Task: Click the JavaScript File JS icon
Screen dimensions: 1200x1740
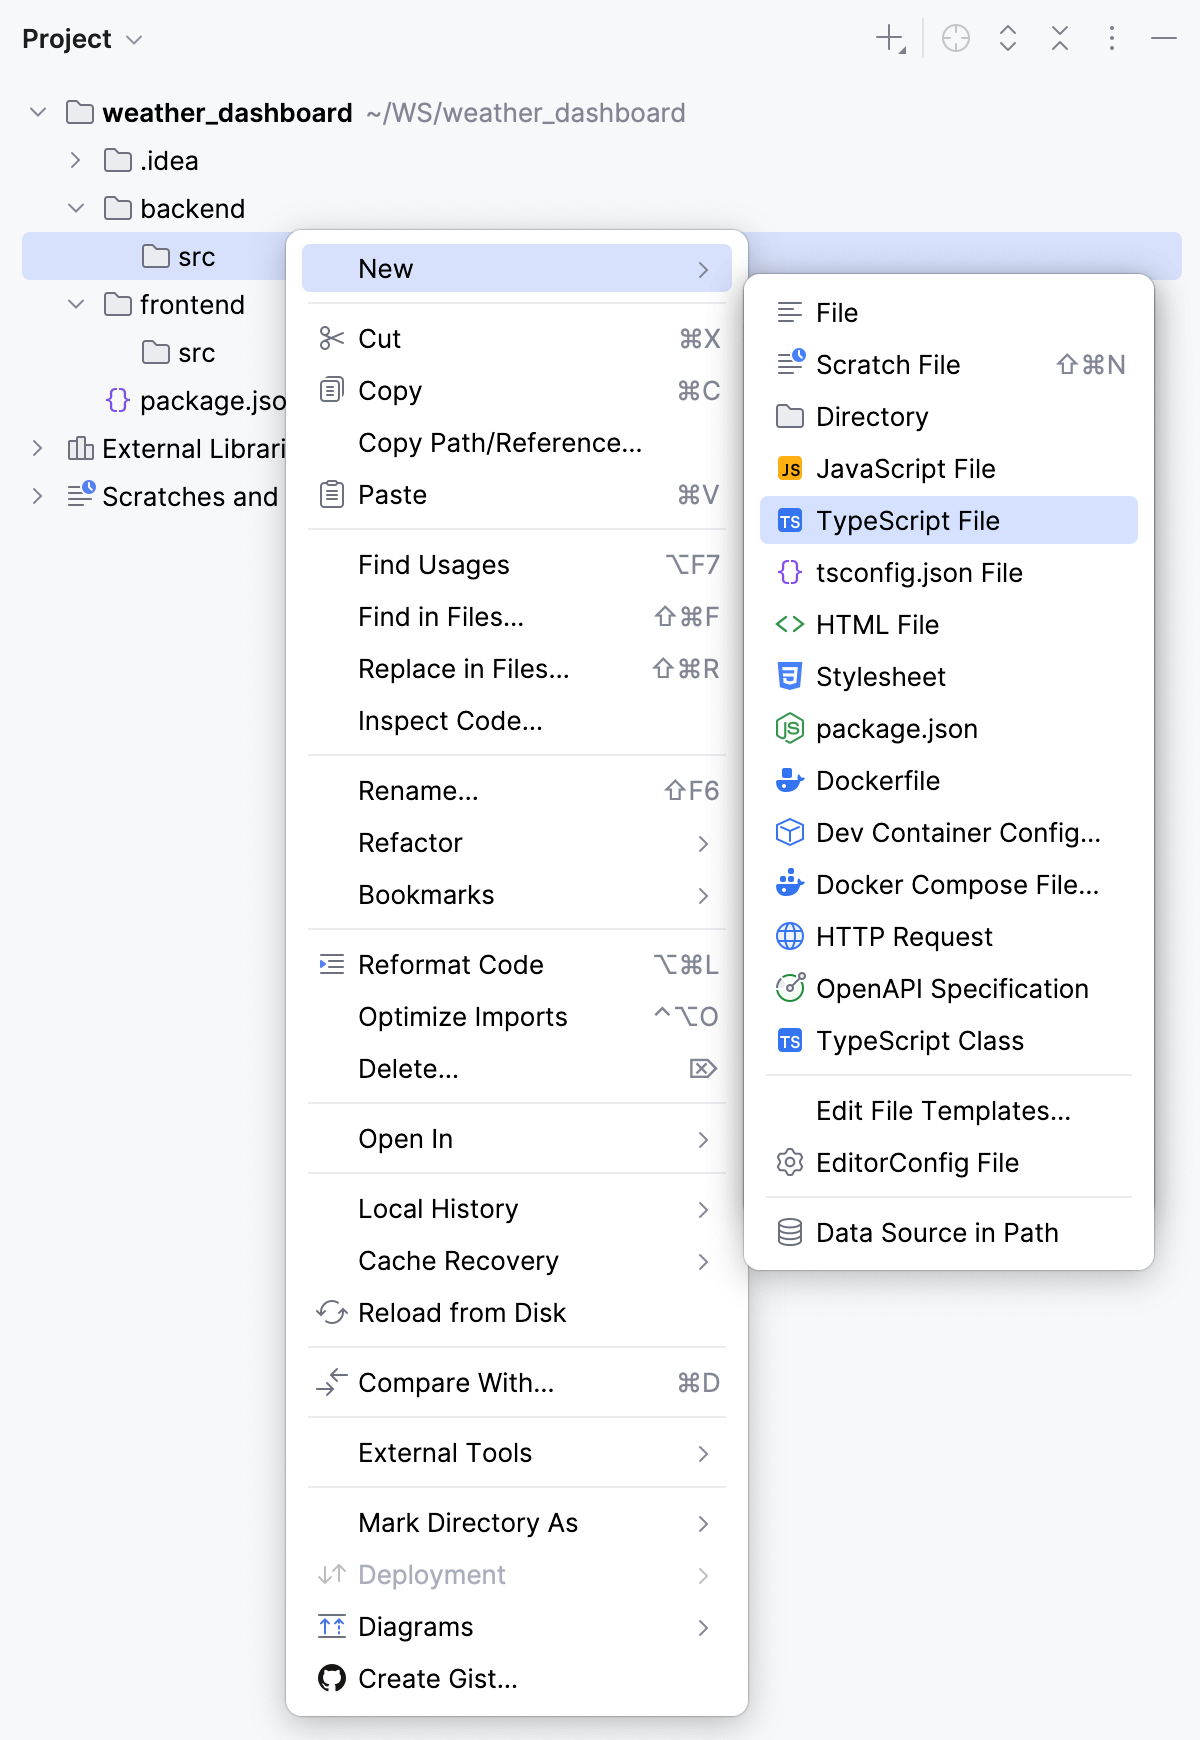Action: 790,468
